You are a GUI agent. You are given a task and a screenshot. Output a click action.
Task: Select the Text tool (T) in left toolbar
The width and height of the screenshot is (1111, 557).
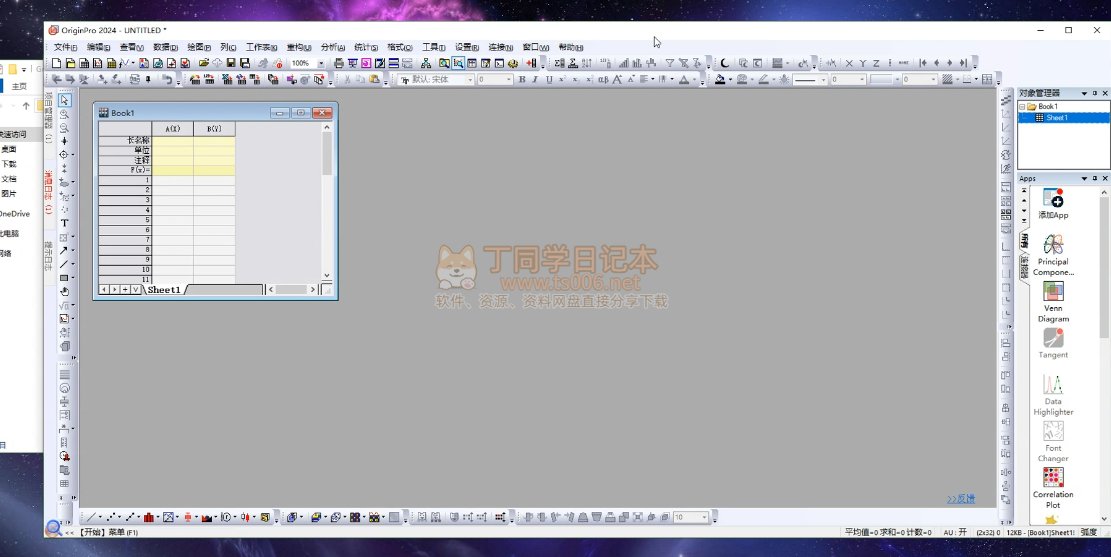pos(64,223)
